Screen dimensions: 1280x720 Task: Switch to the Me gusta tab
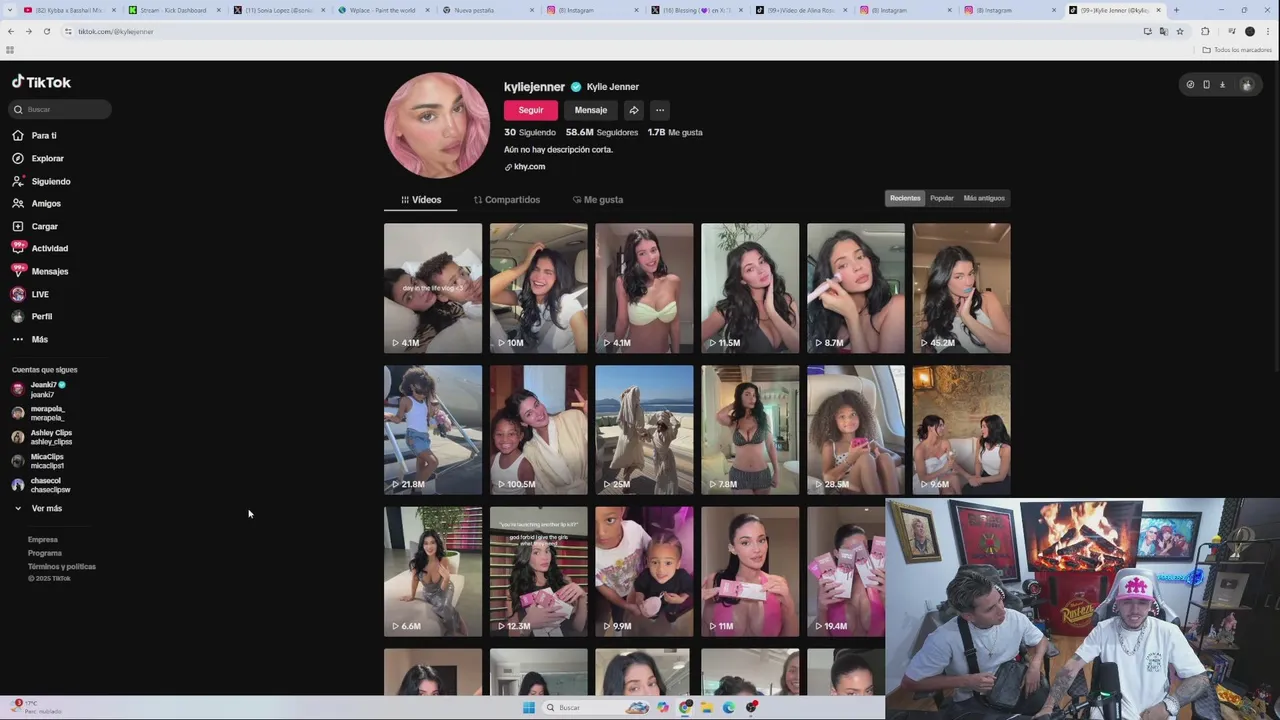(598, 200)
